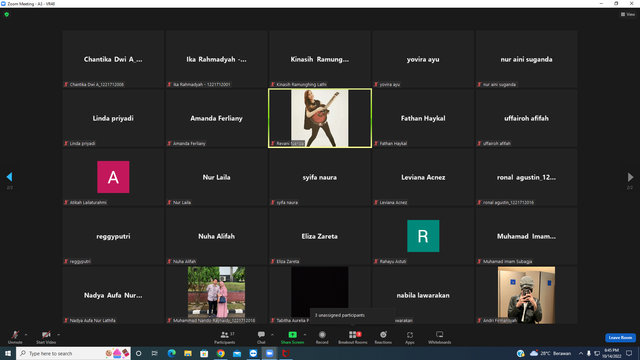Image resolution: width=640 pixels, height=360 pixels.
Task: Click the green encryption shield icon
Action: point(7,14)
